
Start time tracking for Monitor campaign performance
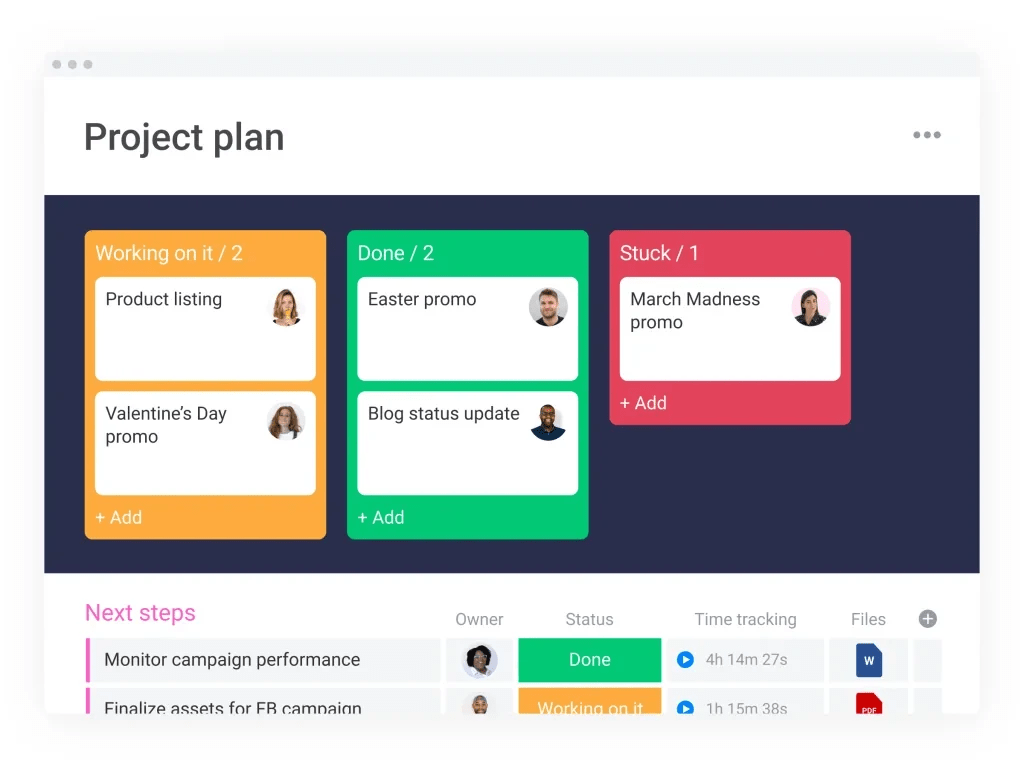coord(685,660)
